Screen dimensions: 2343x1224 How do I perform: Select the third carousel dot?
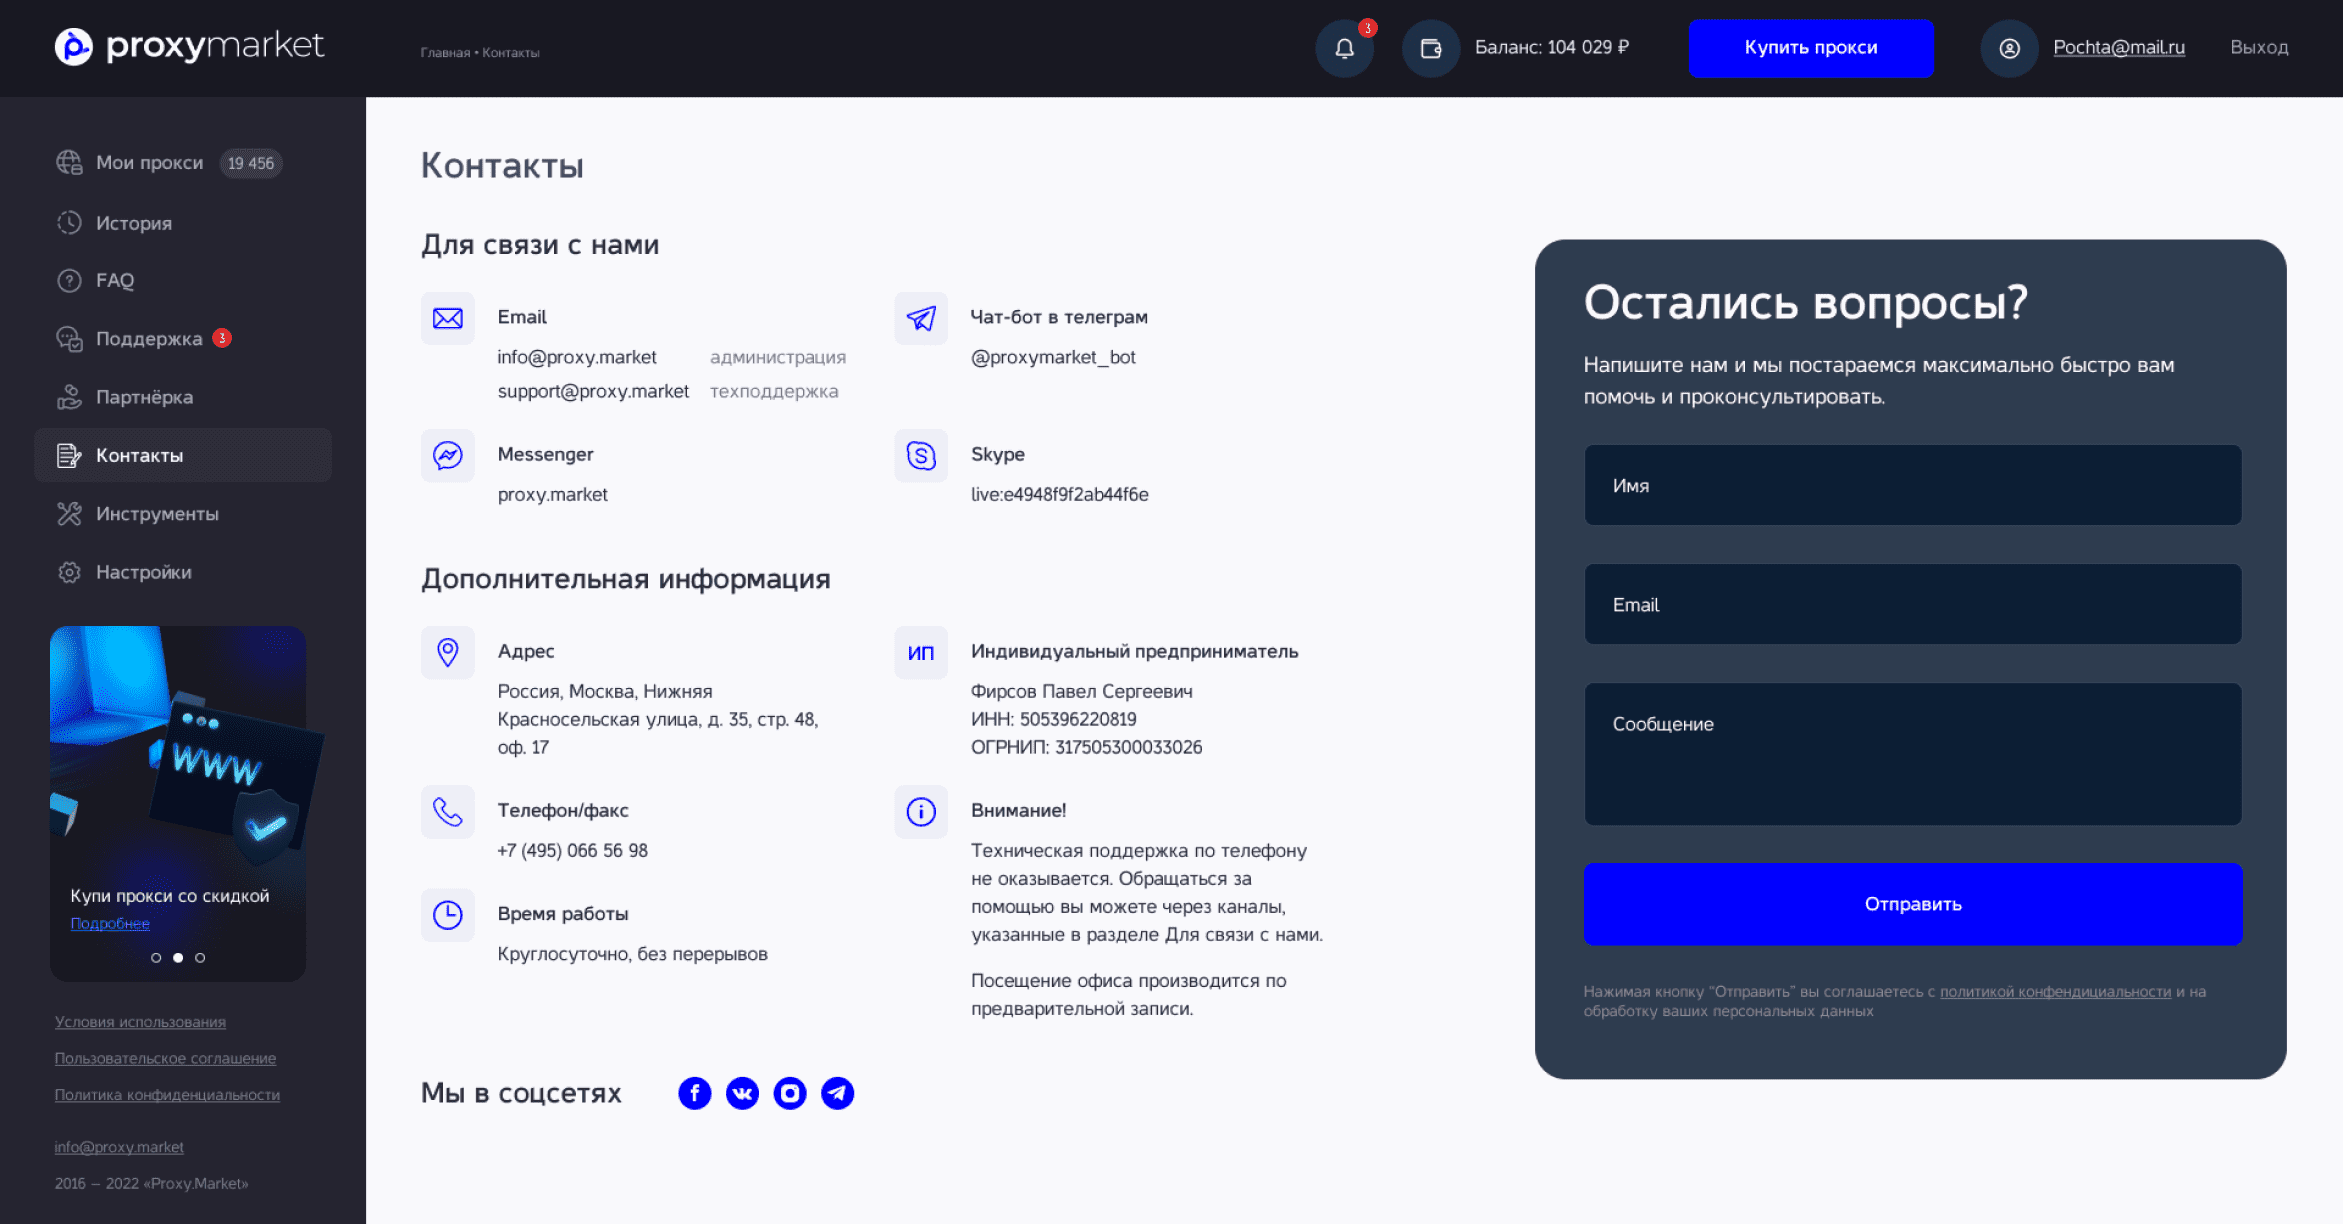coord(200,958)
